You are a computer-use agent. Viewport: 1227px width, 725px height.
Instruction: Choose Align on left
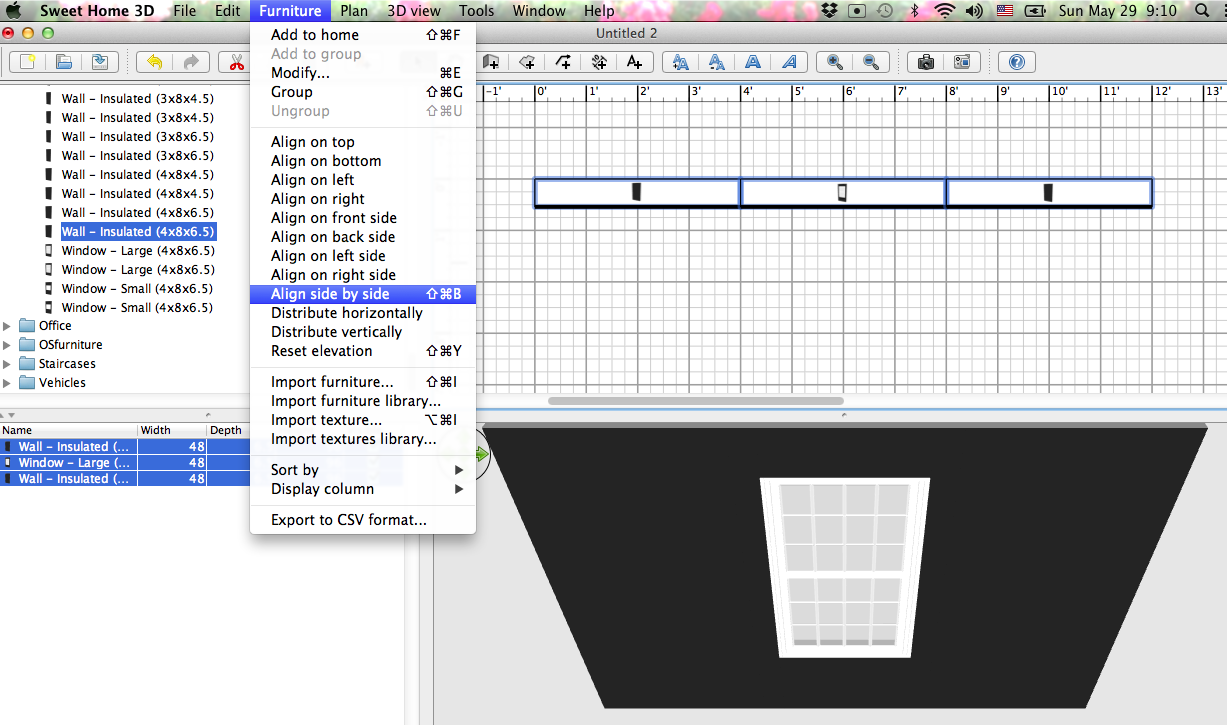click(x=363, y=180)
